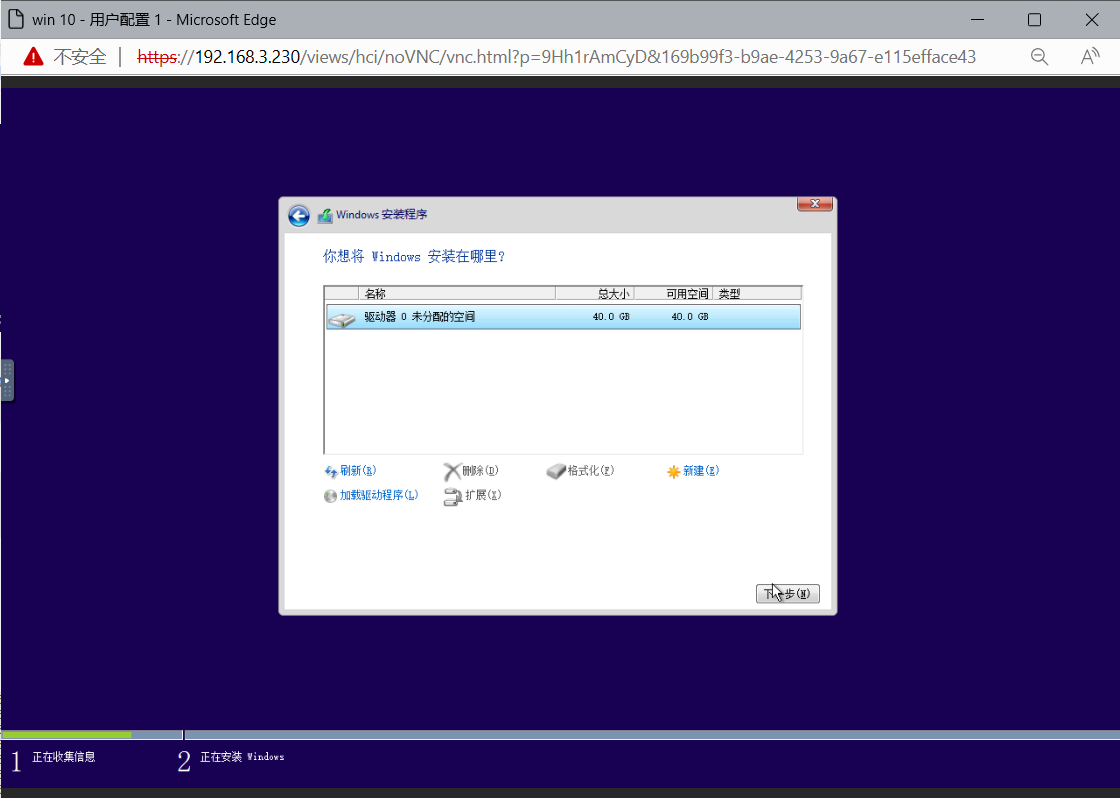This screenshot has width=1120, height=798.
Task: Click the 可用空间 column header
Action: 674,294
